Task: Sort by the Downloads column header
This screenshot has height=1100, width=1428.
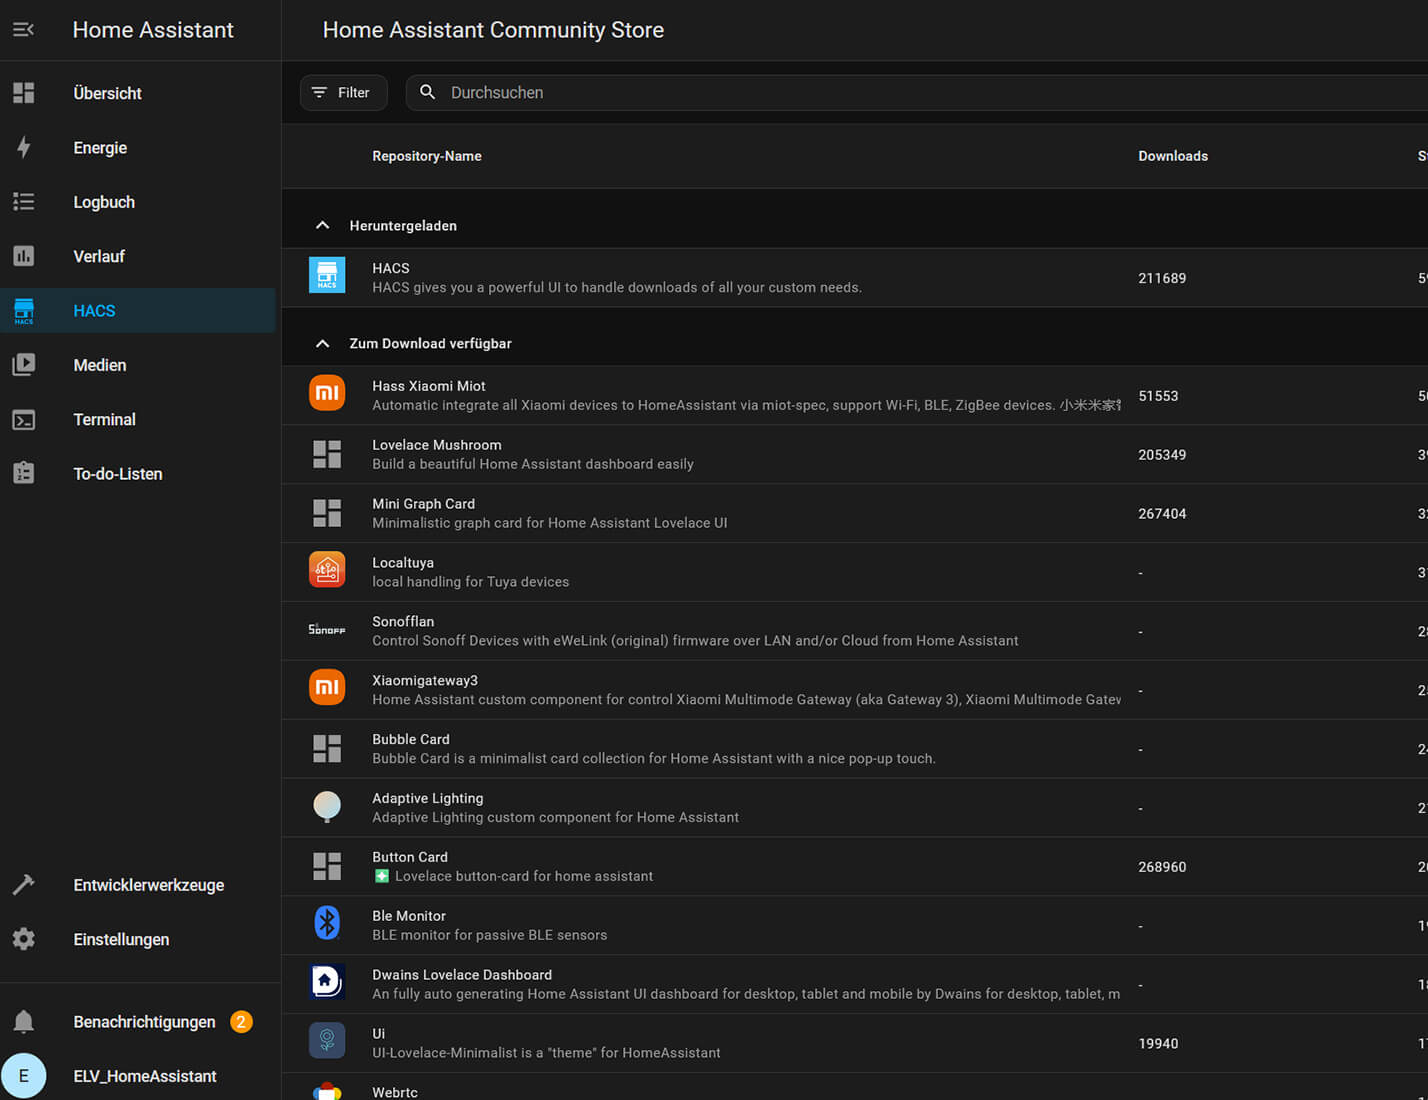Action: pos(1172,156)
